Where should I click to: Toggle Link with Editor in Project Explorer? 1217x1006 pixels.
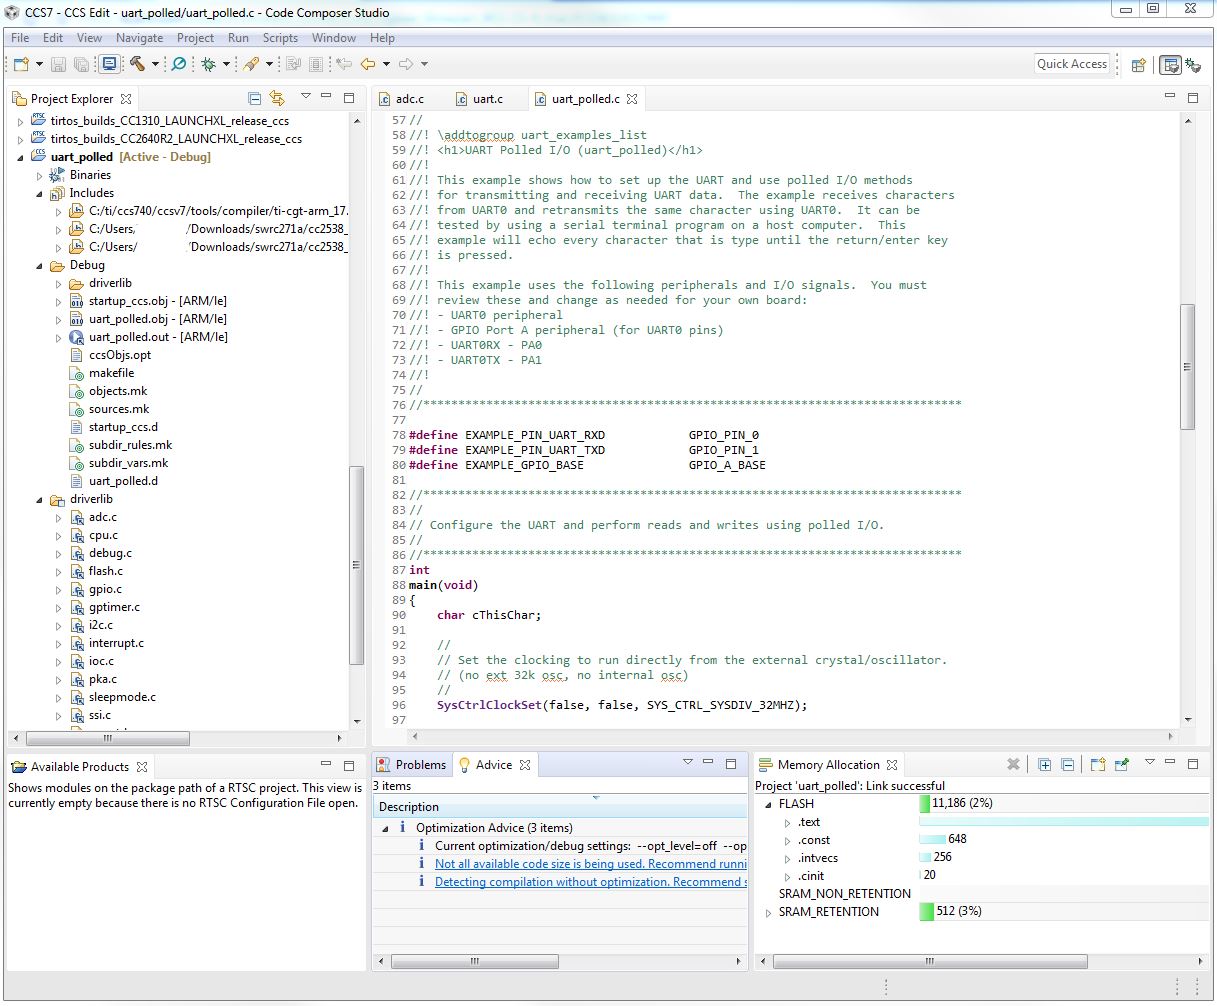[277, 98]
